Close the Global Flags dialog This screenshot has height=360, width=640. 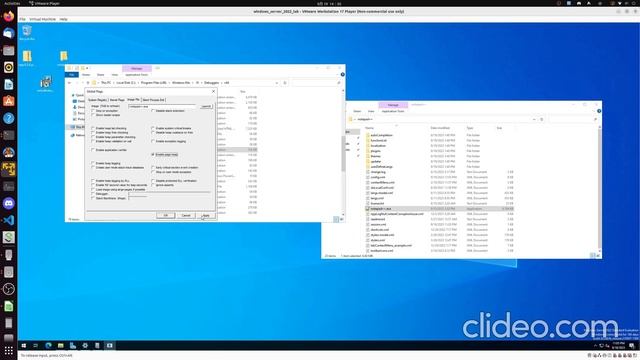pyautogui.click(x=213, y=91)
